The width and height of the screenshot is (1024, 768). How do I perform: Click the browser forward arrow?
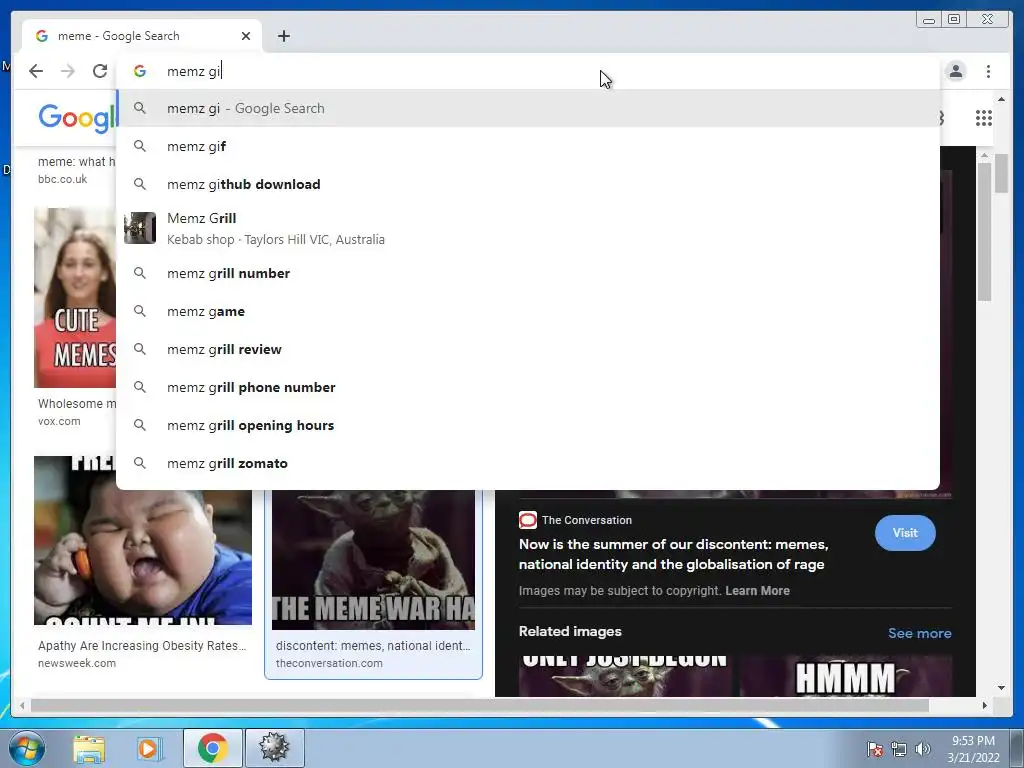(x=68, y=71)
